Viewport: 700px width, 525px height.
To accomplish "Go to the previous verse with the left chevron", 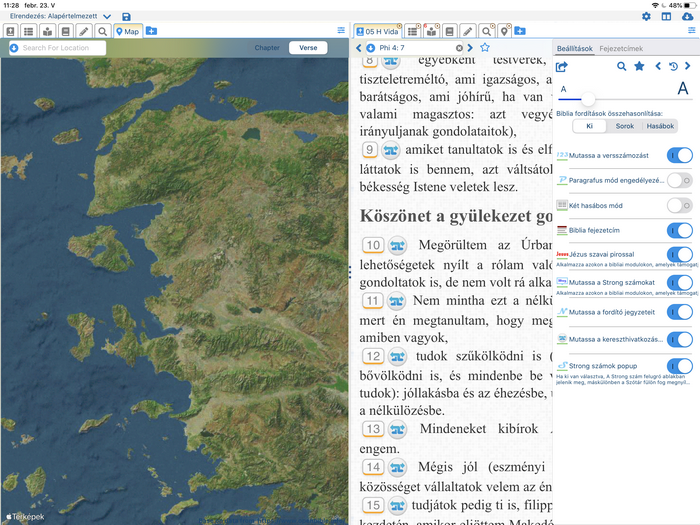I will (358, 48).
